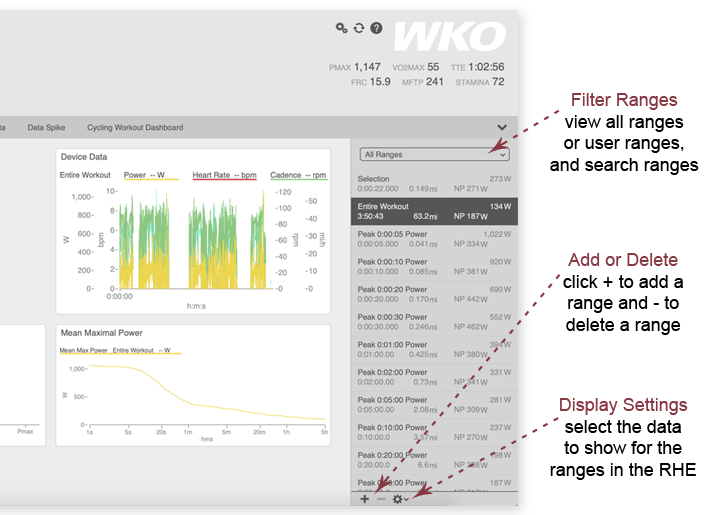Click the FRC 15.9 metric
This screenshot has width=720, height=515.
[371, 82]
